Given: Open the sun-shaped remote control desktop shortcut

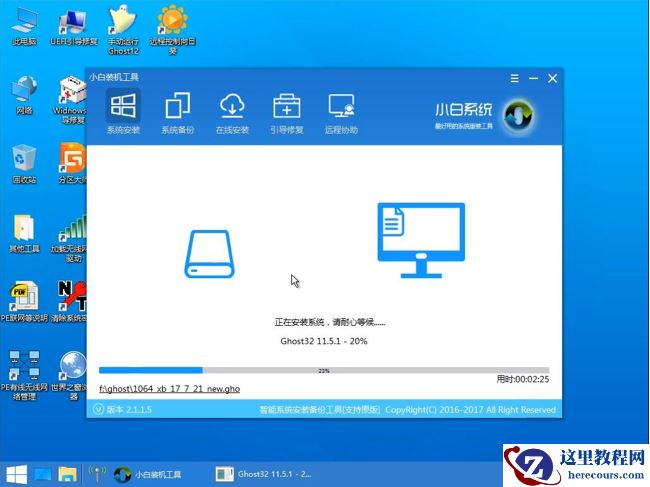Looking at the screenshot, I should (172, 30).
